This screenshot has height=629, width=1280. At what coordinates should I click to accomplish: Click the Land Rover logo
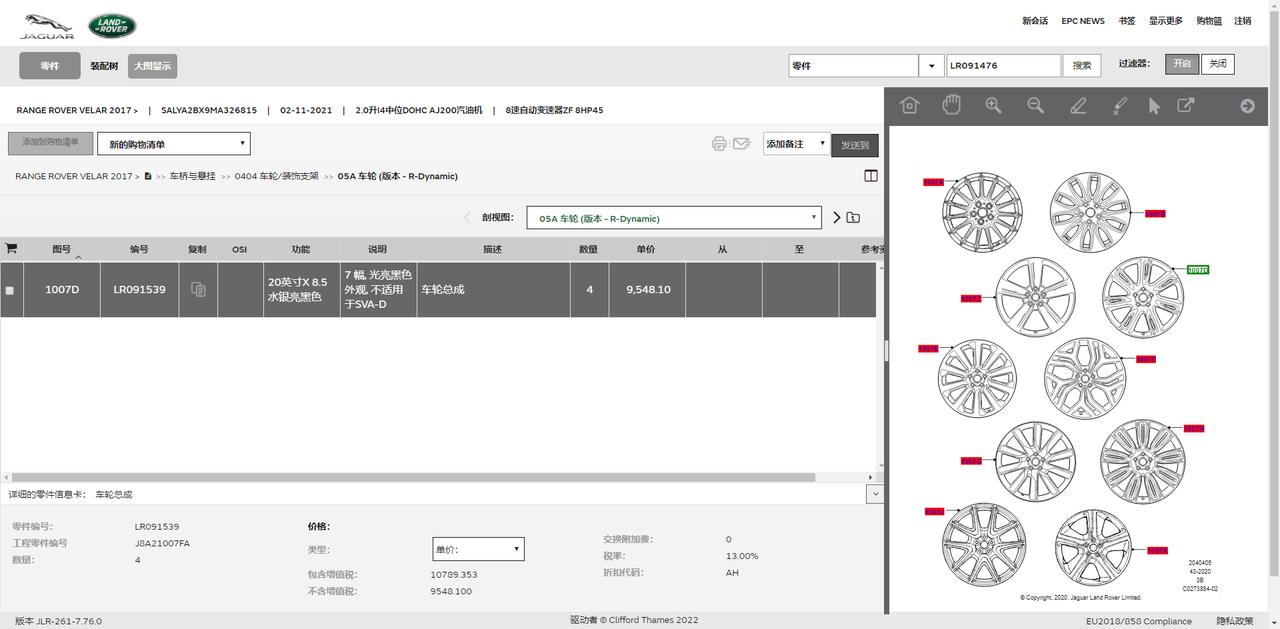click(112, 26)
